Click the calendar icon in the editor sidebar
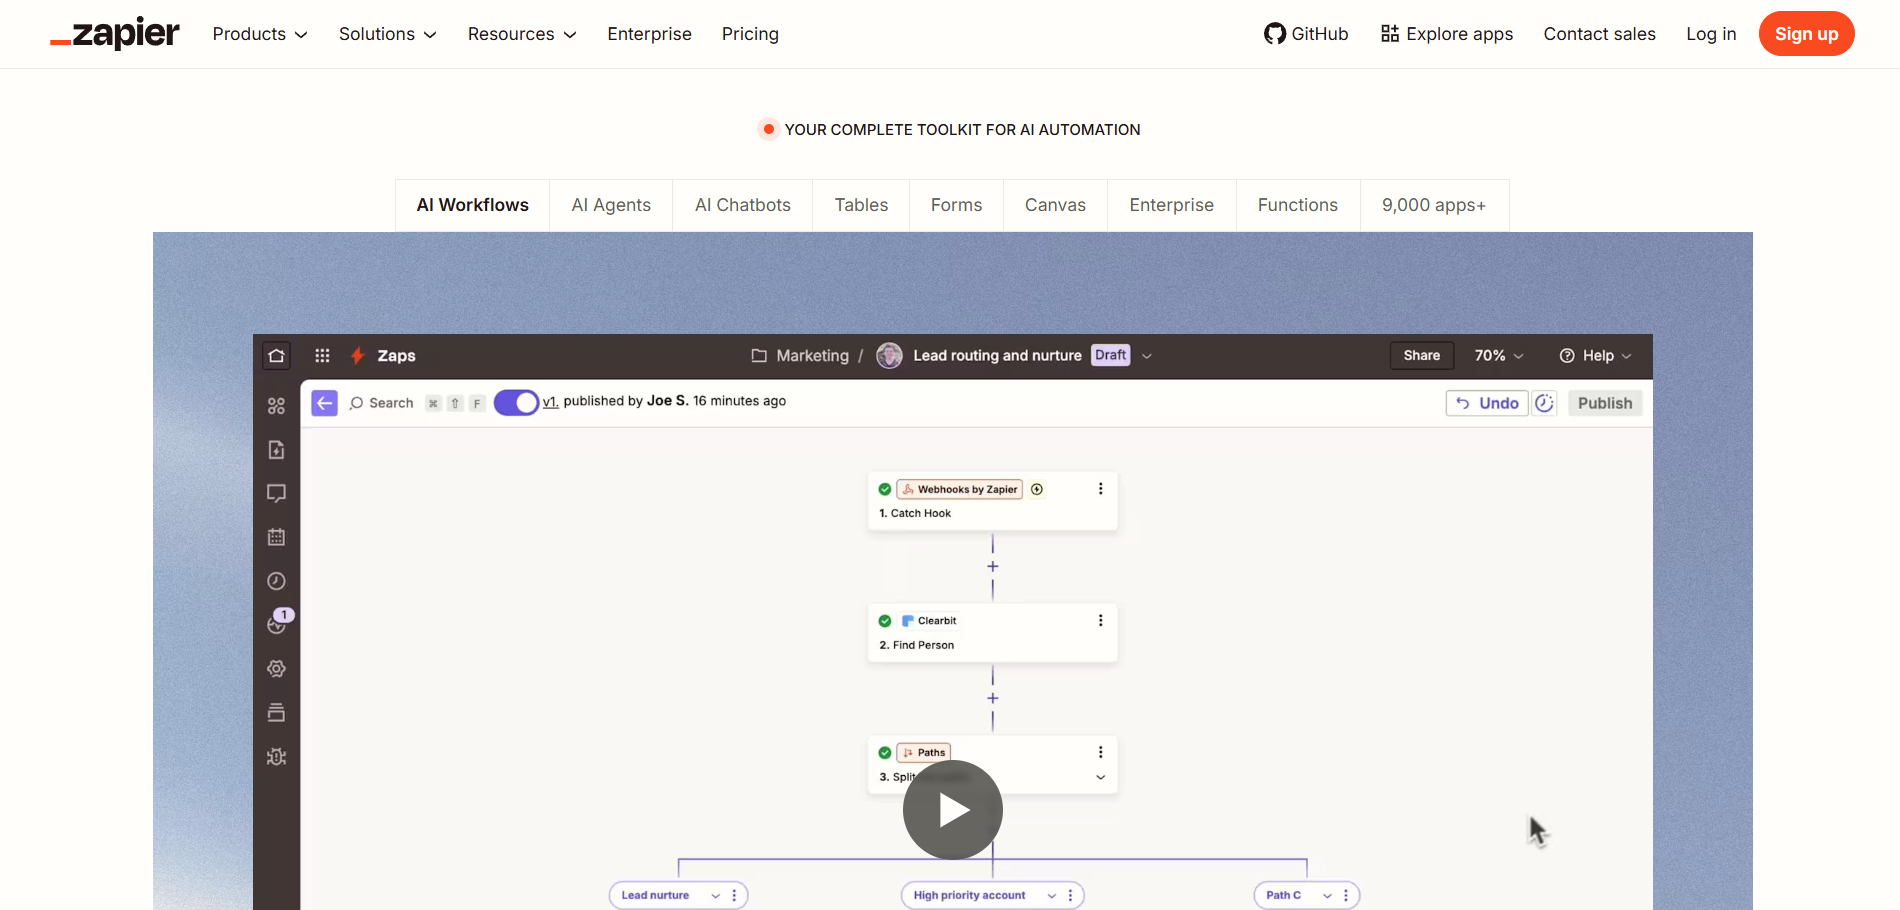This screenshot has width=1900, height=910. (x=277, y=537)
